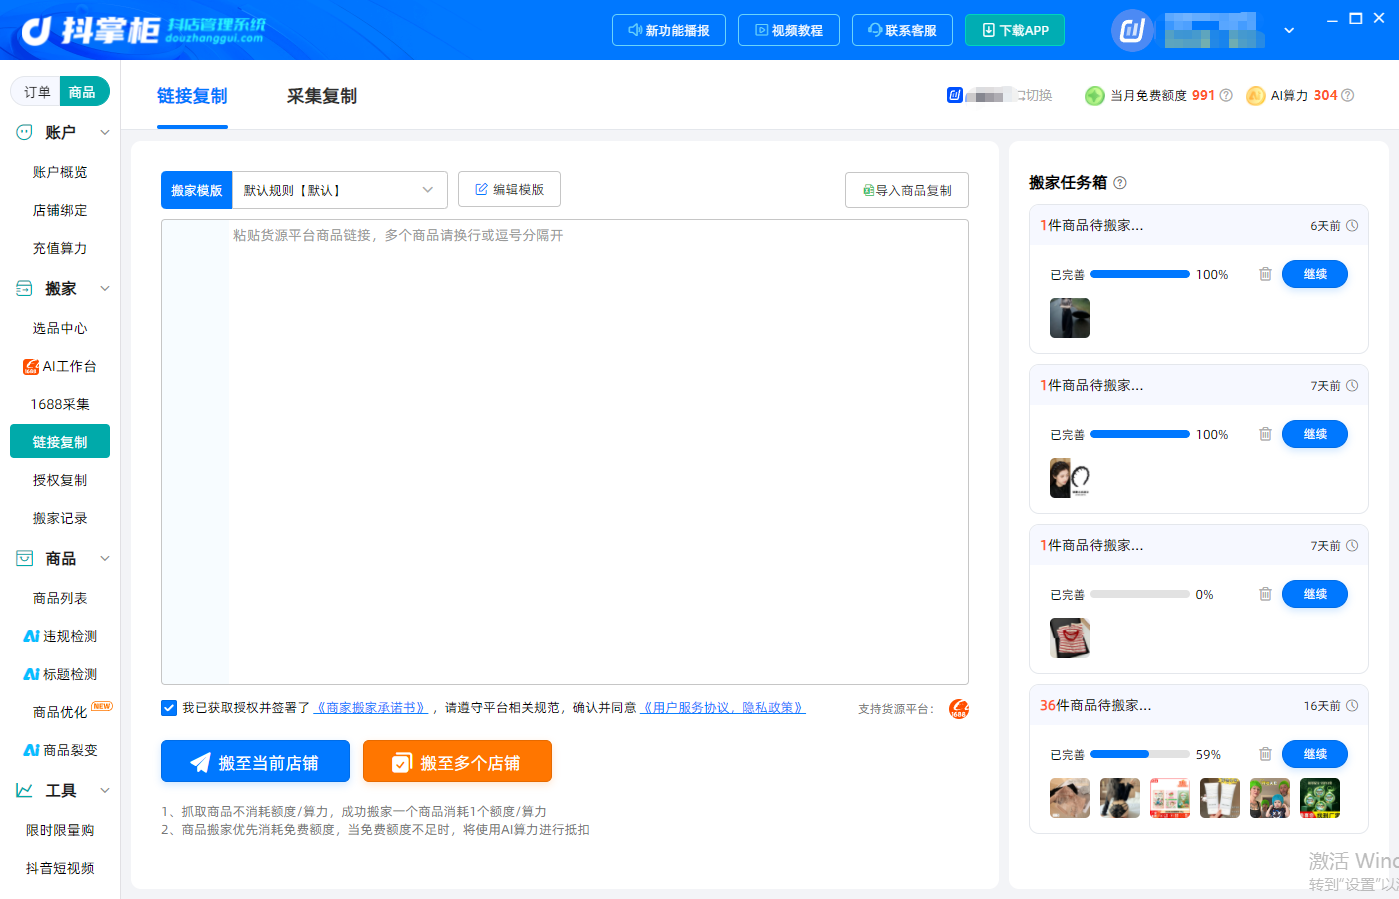The height and width of the screenshot is (899, 1399).
Task: Open the user avatar icon in header
Action: (x=1132, y=30)
